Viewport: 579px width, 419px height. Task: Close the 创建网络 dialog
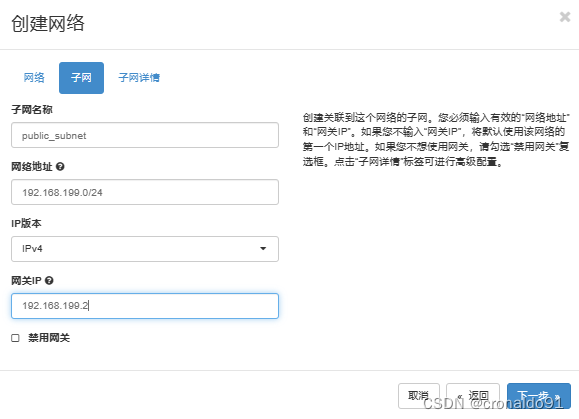tap(565, 17)
